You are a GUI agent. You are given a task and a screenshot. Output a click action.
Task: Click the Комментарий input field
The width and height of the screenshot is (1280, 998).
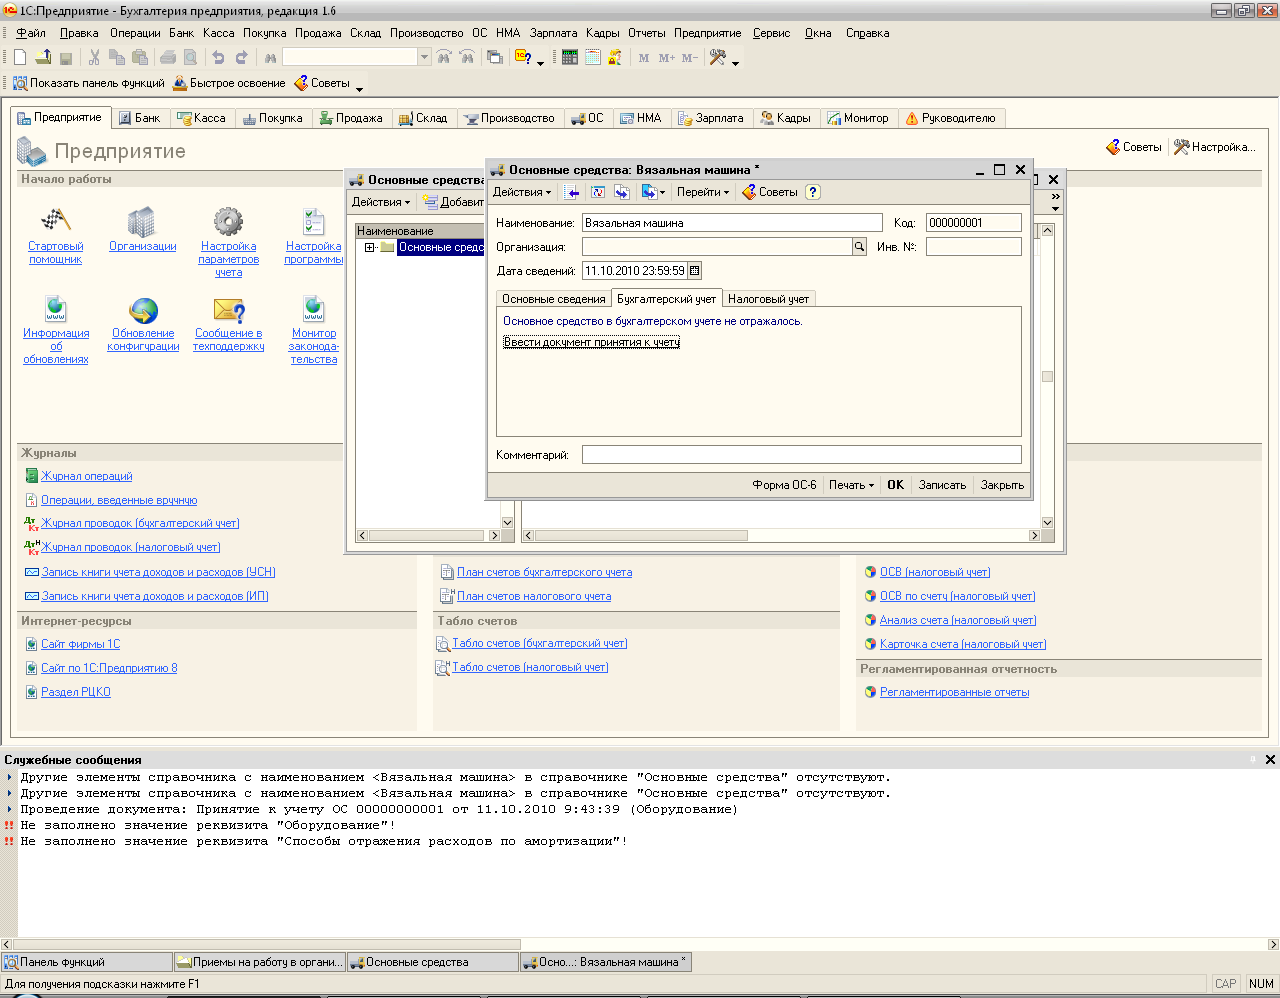pos(802,455)
